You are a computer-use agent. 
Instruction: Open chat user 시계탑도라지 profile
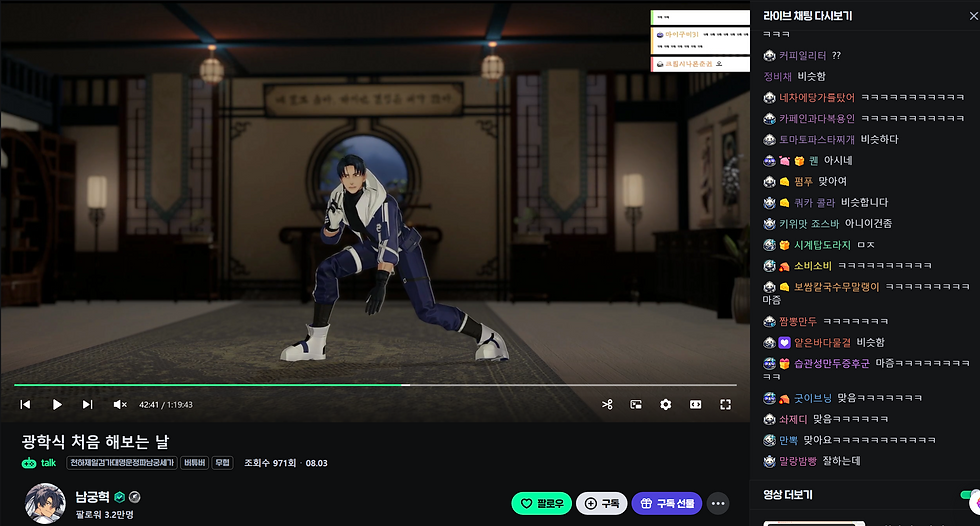822,245
